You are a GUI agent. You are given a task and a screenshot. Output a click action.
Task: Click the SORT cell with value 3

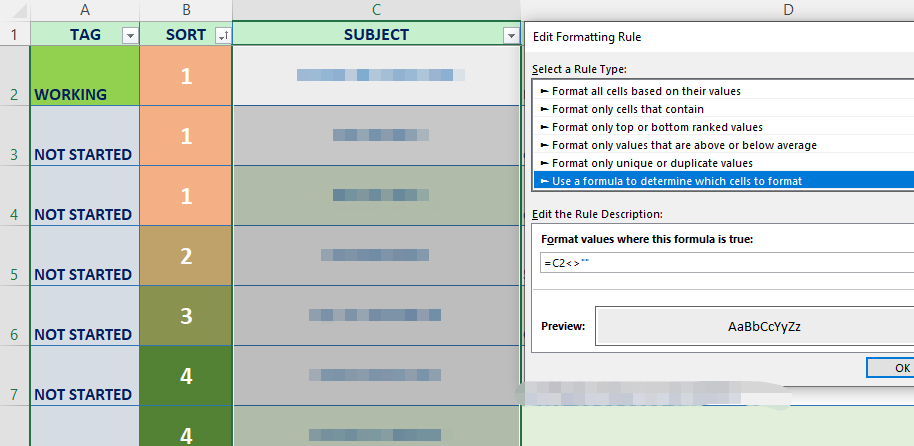click(185, 316)
